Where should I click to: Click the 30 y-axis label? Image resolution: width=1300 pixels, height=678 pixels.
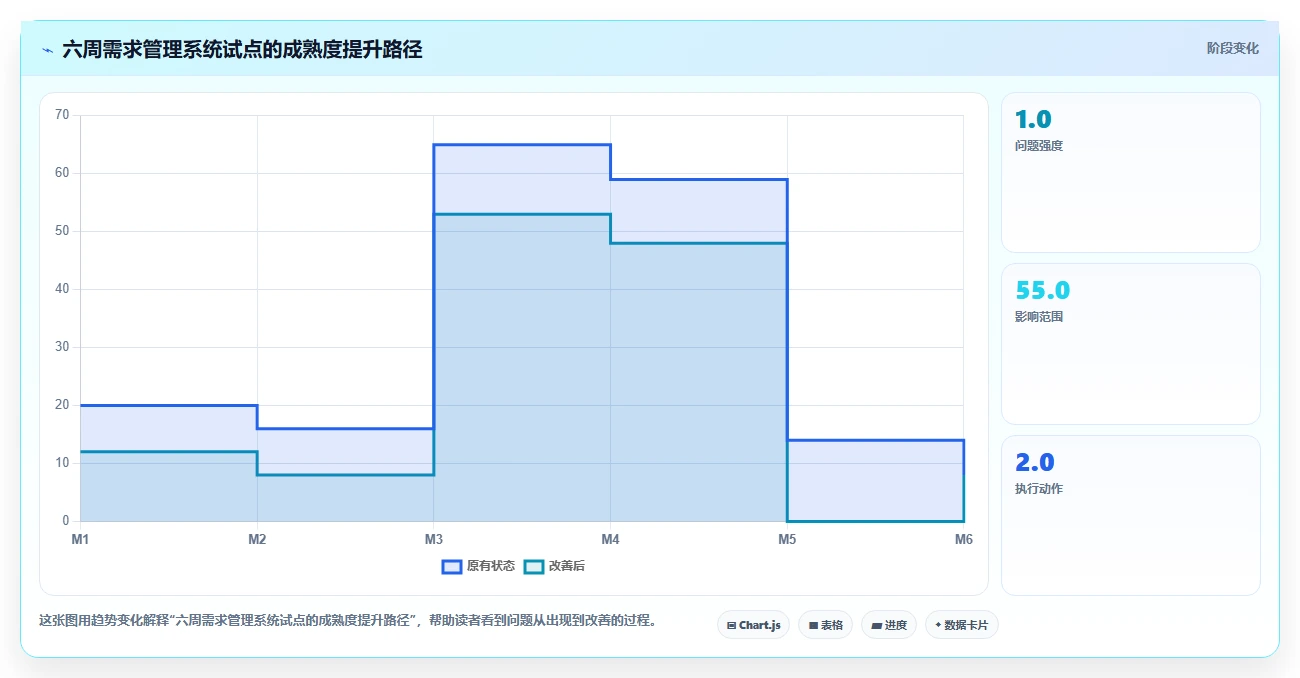click(x=62, y=347)
